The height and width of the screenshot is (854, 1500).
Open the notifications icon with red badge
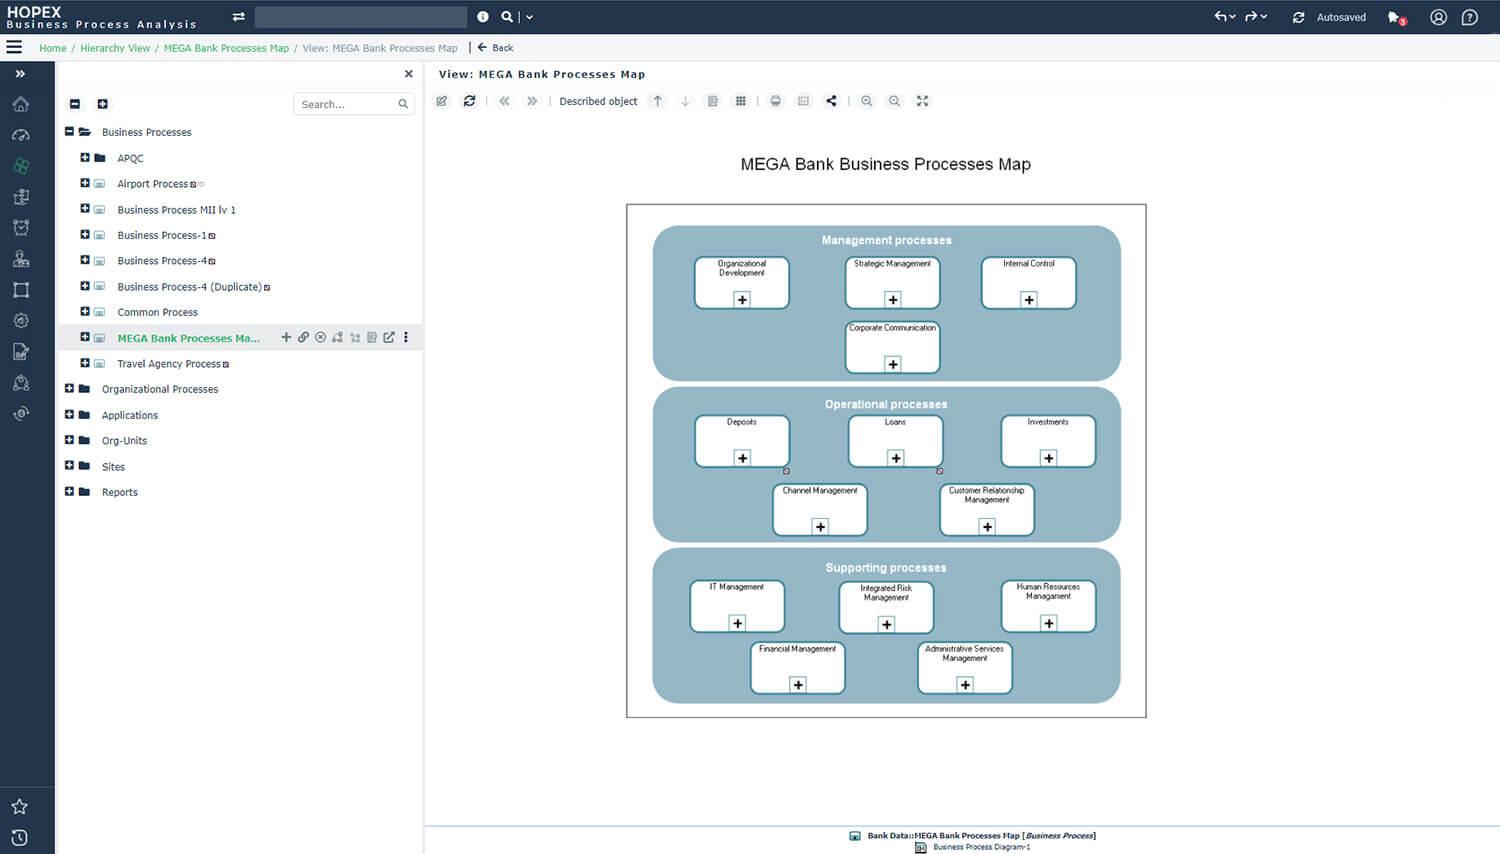click(x=1396, y=17)
